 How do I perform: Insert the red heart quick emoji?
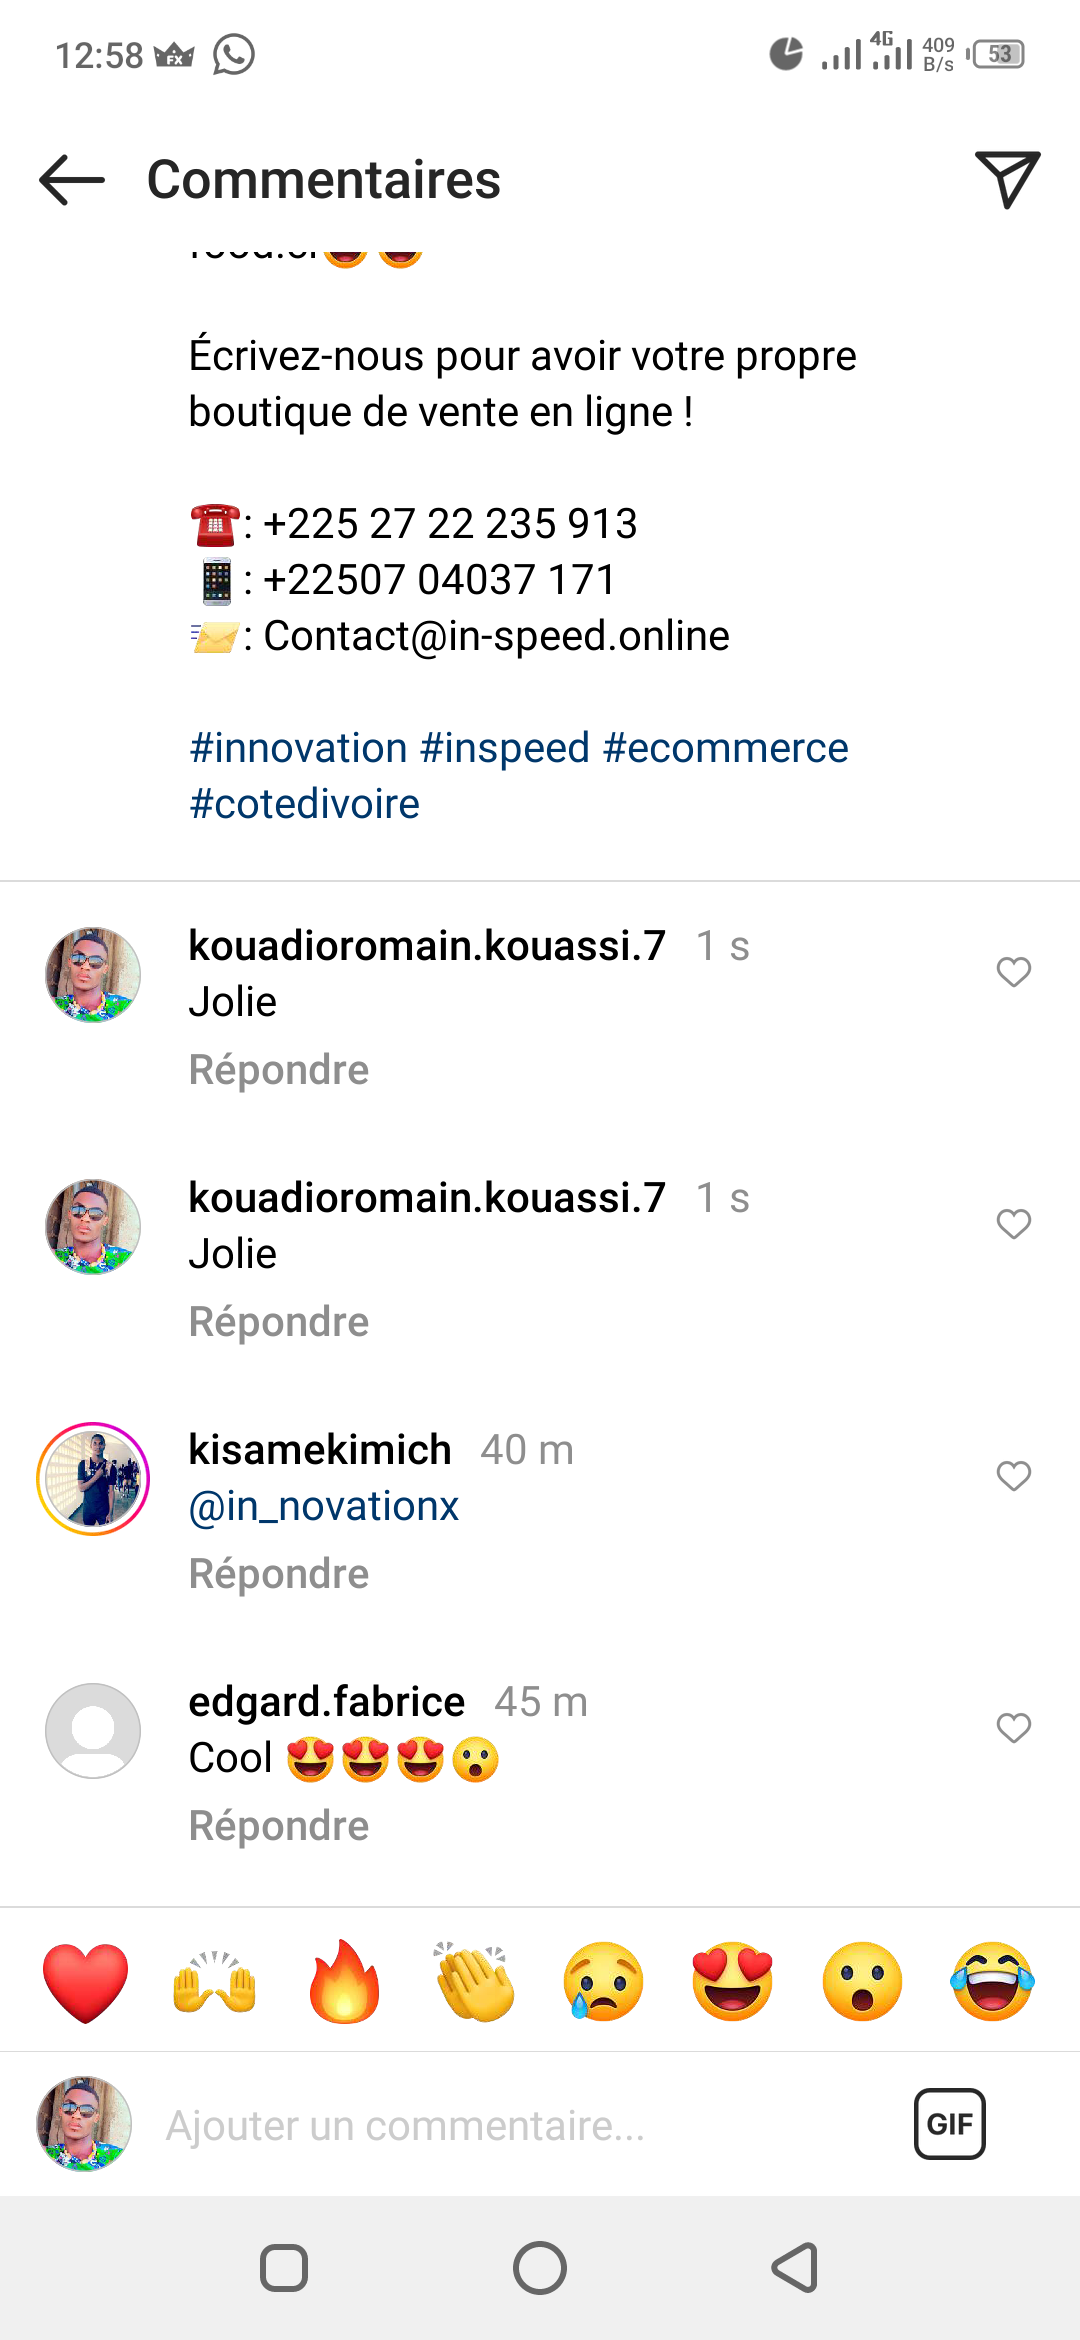(x=86, y=1982)
